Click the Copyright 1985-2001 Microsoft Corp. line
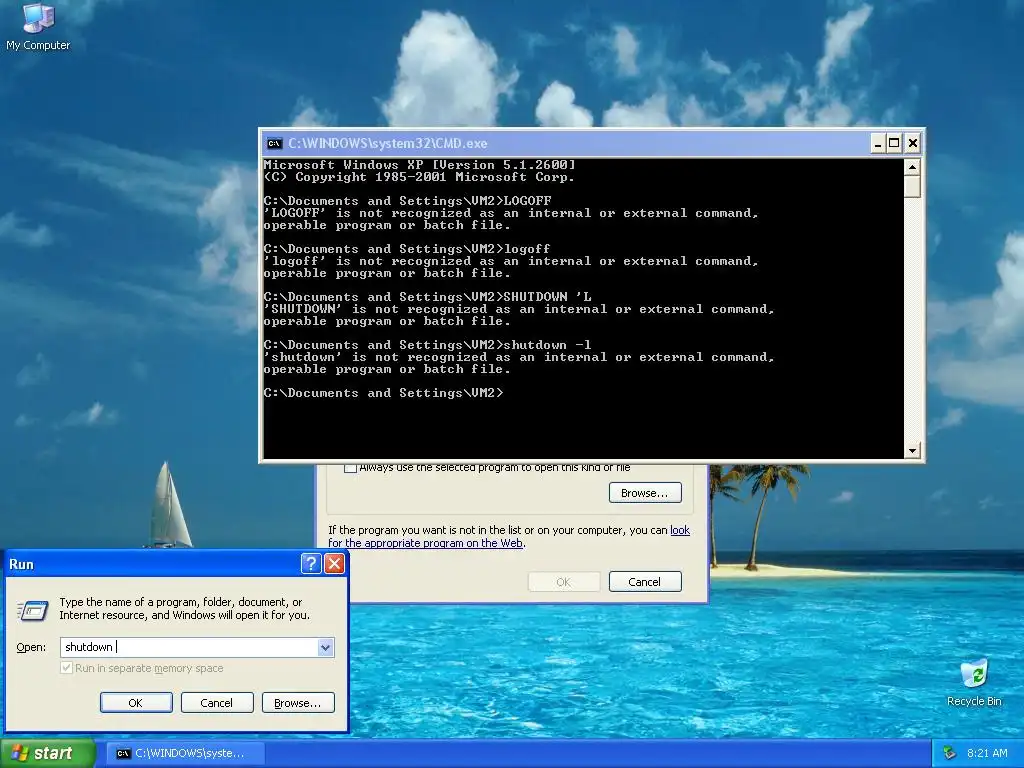Screen dimensions: 1024x768 [419, 177]
